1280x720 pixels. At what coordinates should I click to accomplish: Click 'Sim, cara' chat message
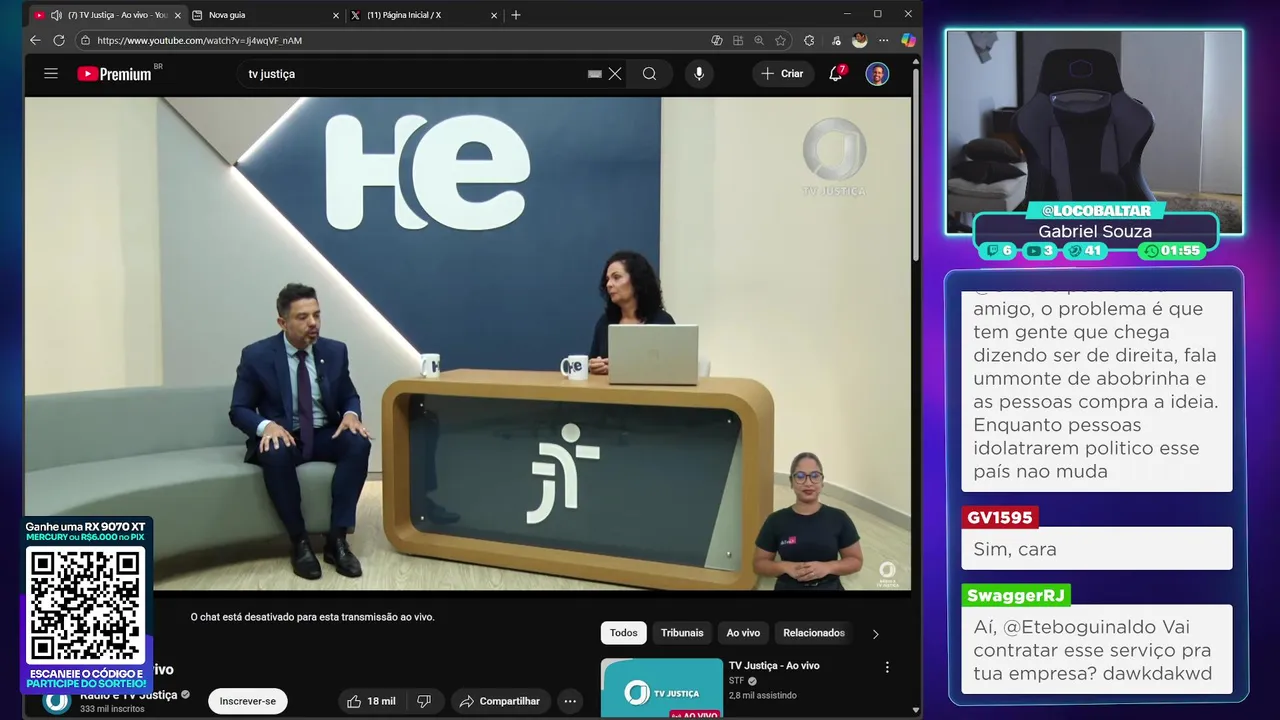1015,549
